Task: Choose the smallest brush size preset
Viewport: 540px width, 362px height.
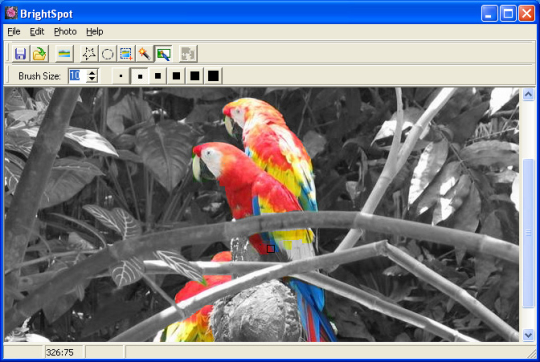Action: click(121, 76)
